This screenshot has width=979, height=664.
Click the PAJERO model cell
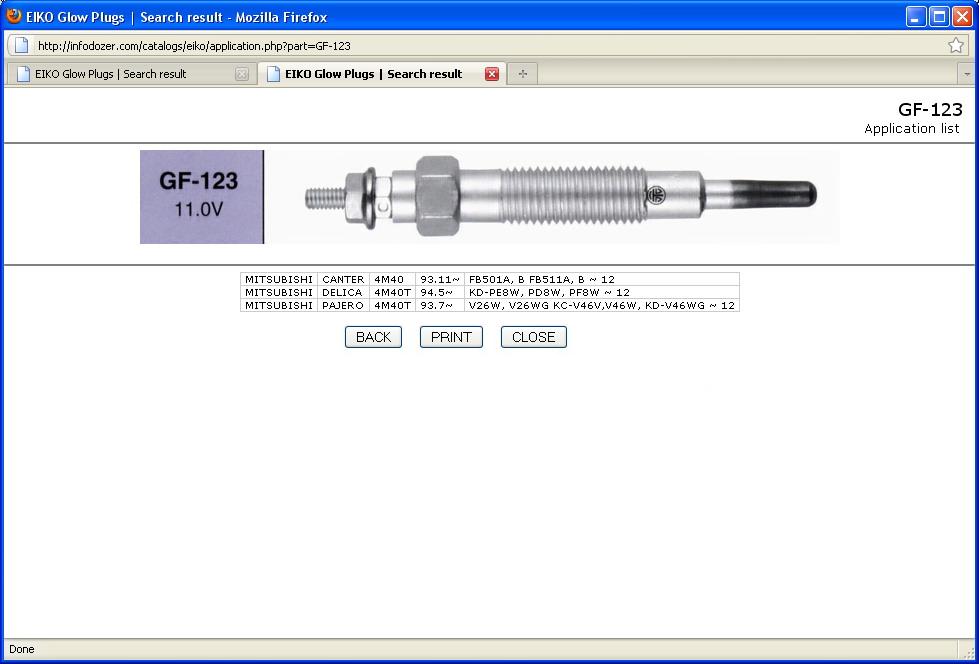(343, 305)
